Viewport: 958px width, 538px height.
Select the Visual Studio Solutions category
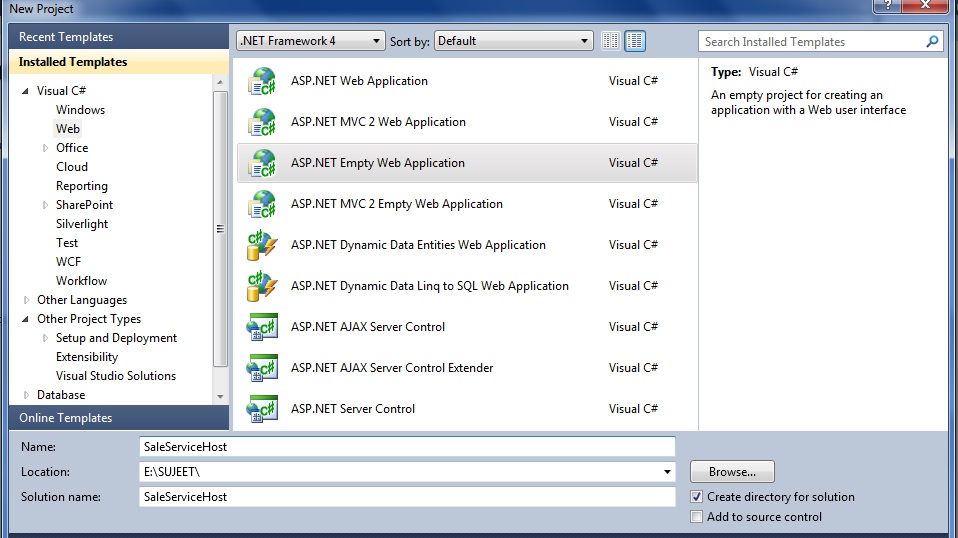pos(115,376)
